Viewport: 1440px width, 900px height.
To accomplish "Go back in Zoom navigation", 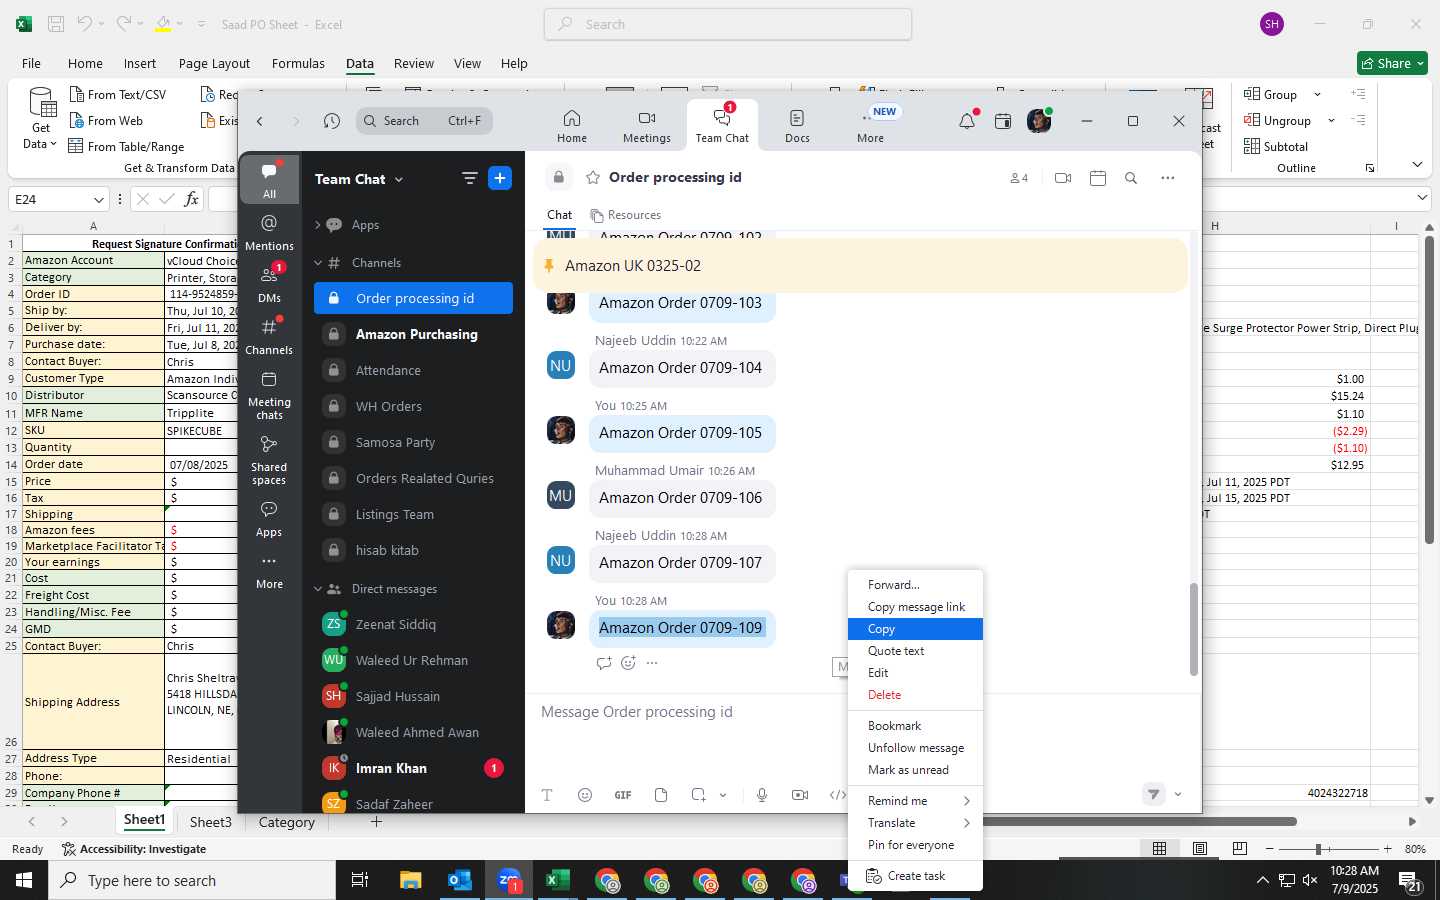I will 260,121.
